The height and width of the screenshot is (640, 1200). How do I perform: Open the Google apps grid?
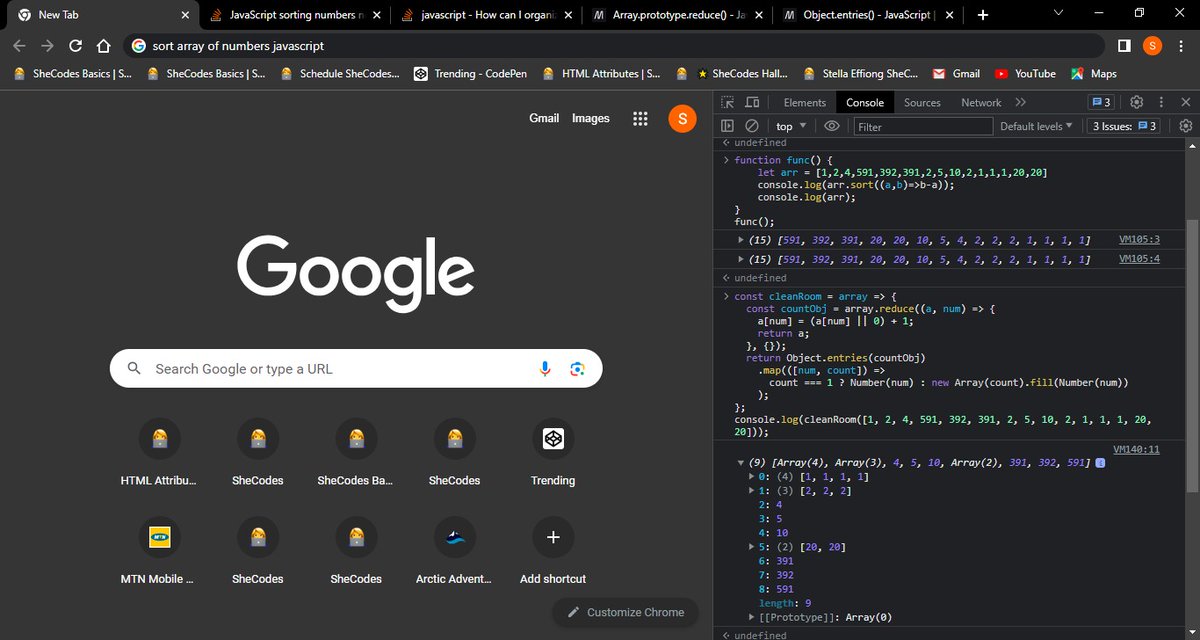pos(641,118)
